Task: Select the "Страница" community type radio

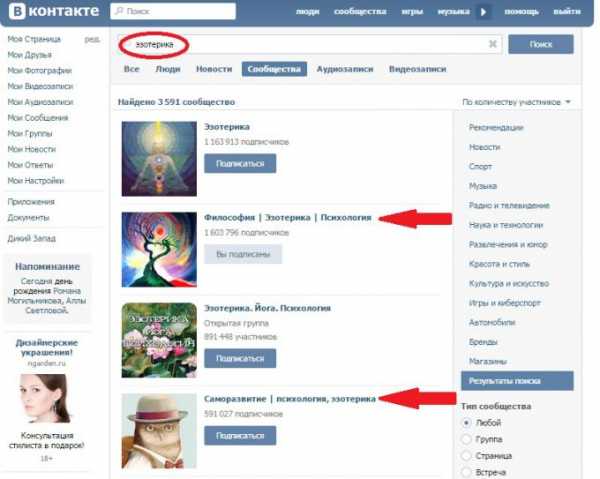Action: click(x=466, y=456)
